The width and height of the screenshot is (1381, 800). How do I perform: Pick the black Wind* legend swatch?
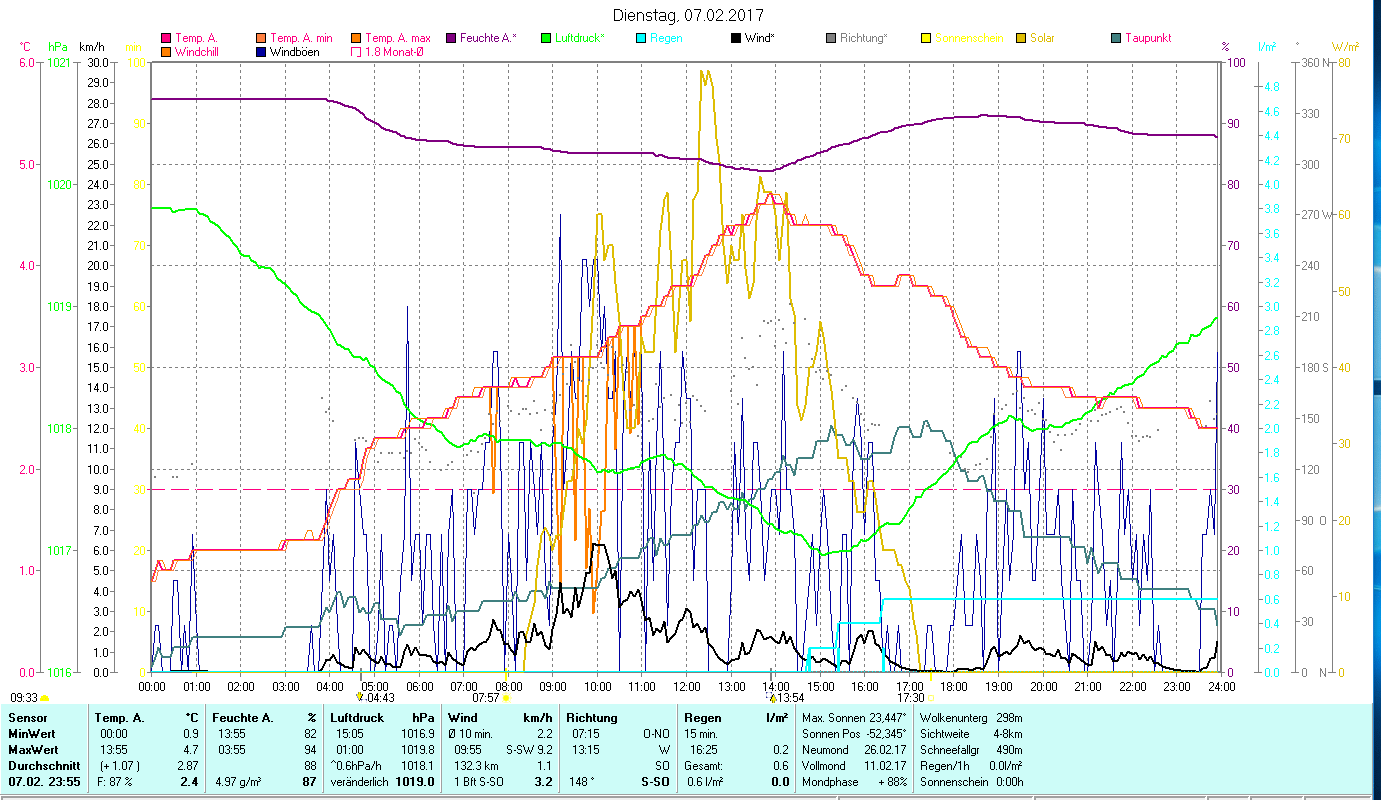pyautogui.click(x=736, y=38)
